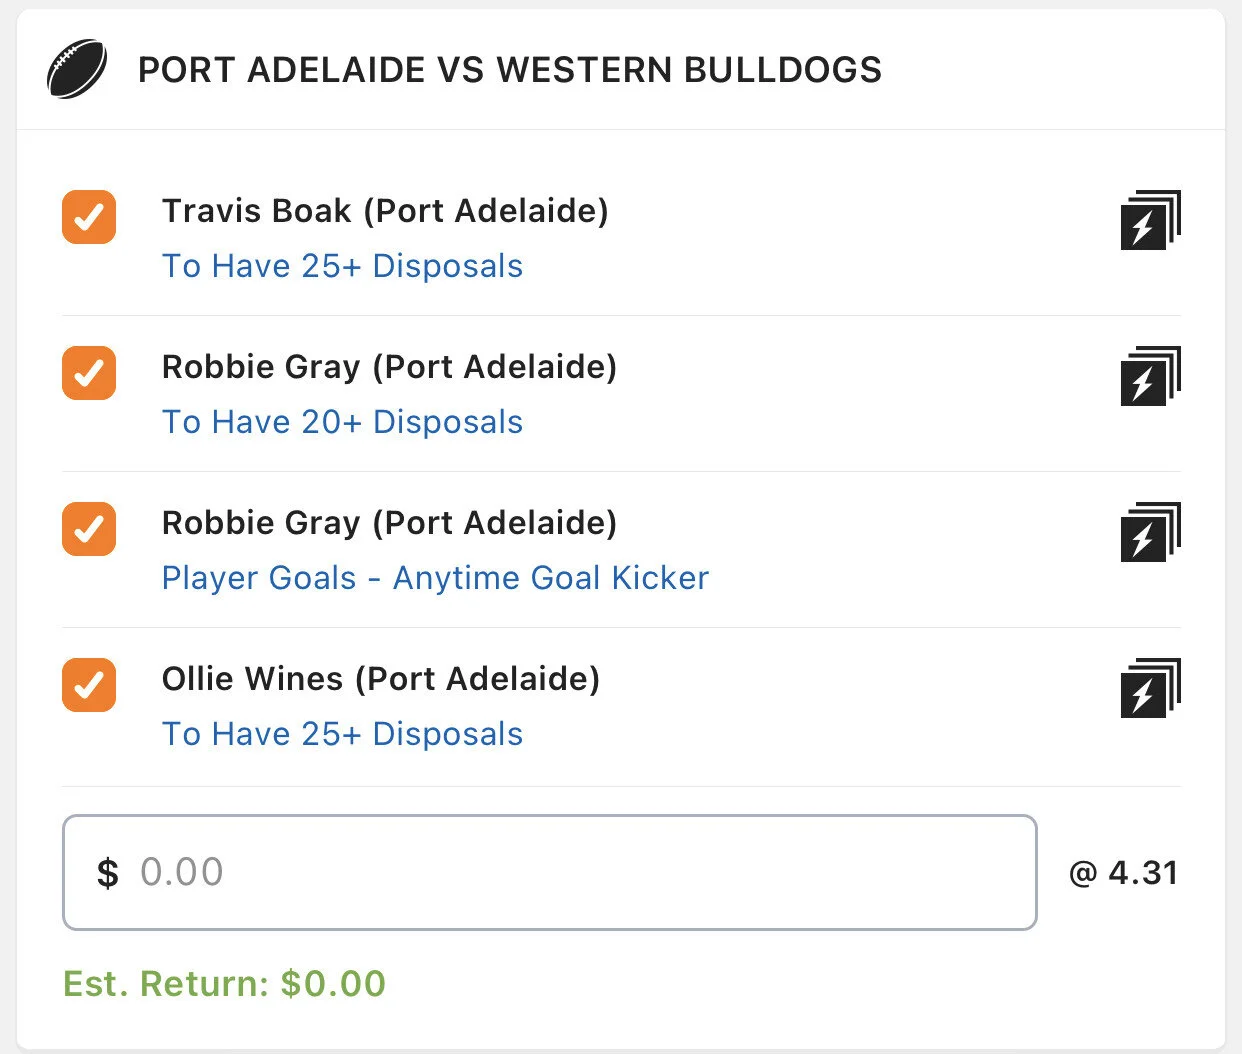Untick Ollie Wines 25+ Disposals checkbox

point(89,685)
